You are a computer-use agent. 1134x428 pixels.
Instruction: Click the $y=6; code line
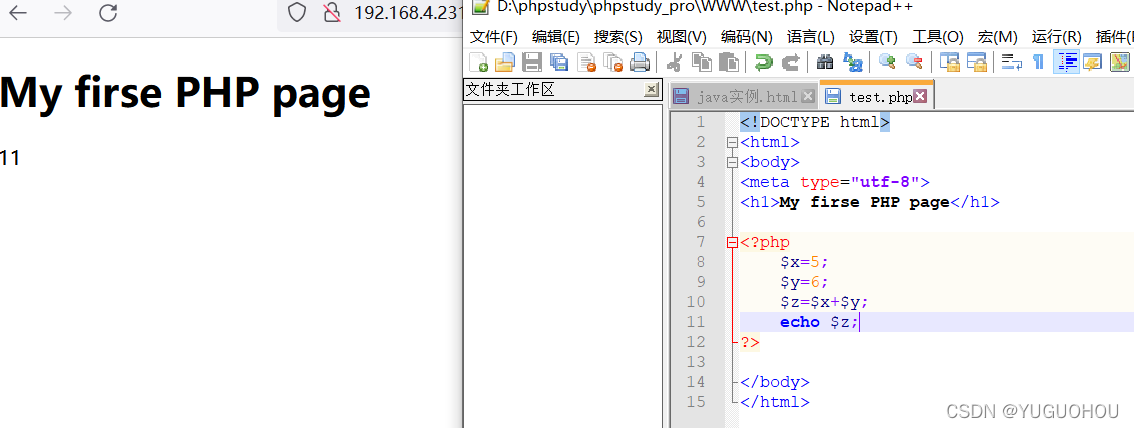[803, 282]
